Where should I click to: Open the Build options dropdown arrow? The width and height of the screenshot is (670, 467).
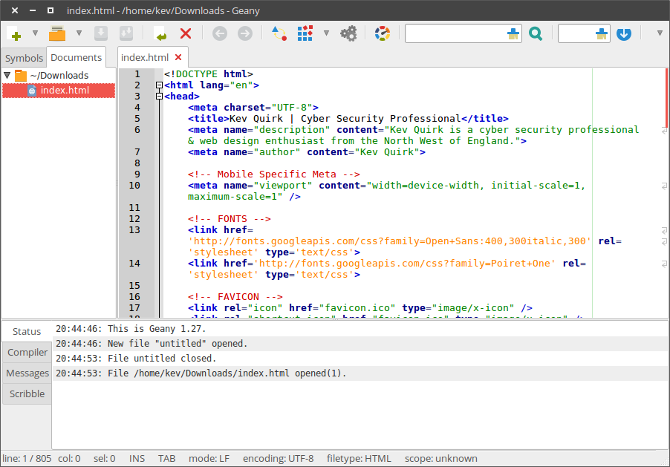tap(326, 33)
